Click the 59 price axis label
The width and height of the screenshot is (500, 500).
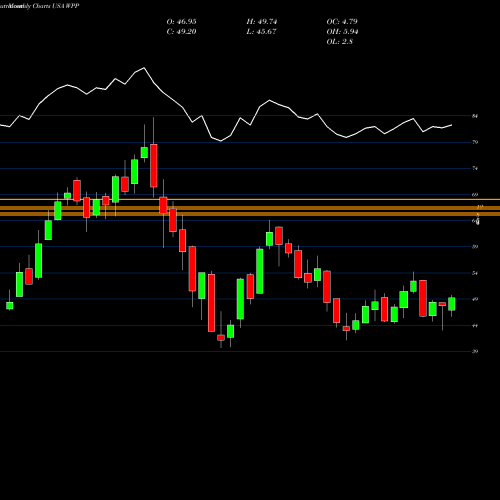click(x=475, y=247)
